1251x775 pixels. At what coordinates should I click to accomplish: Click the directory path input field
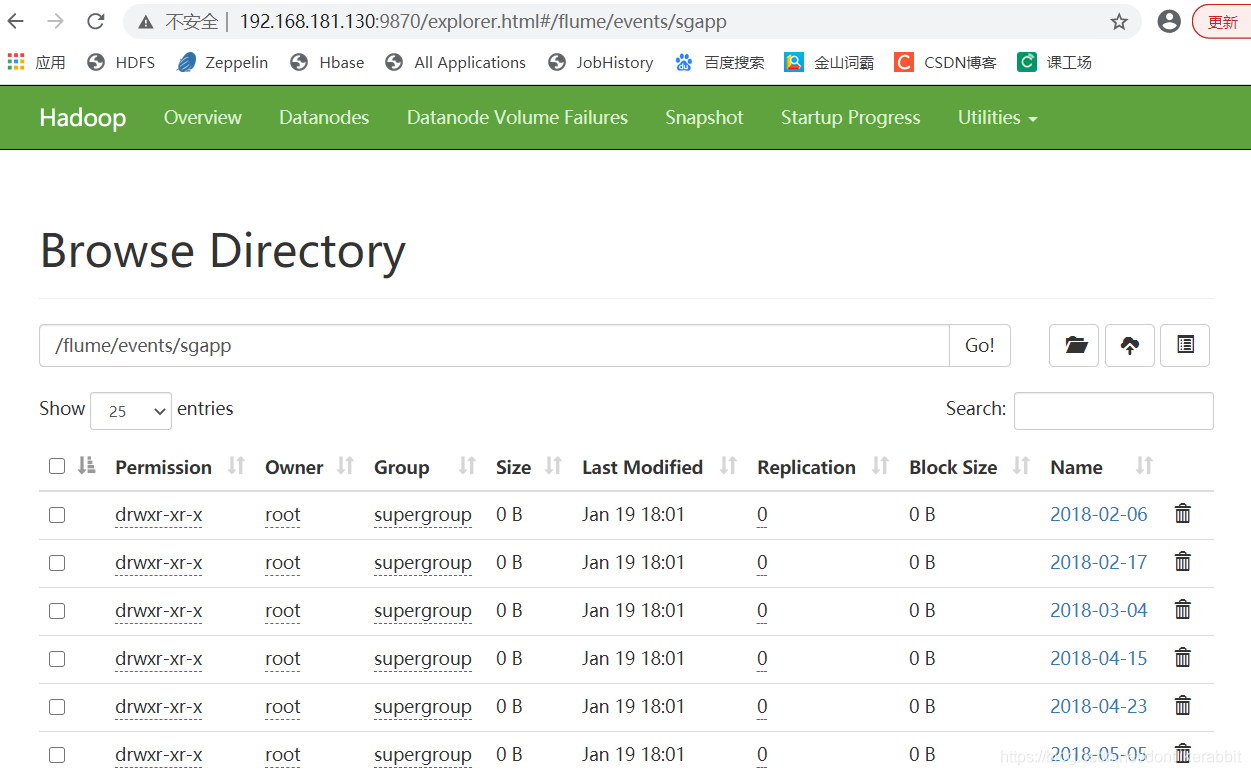pos(494,345)
